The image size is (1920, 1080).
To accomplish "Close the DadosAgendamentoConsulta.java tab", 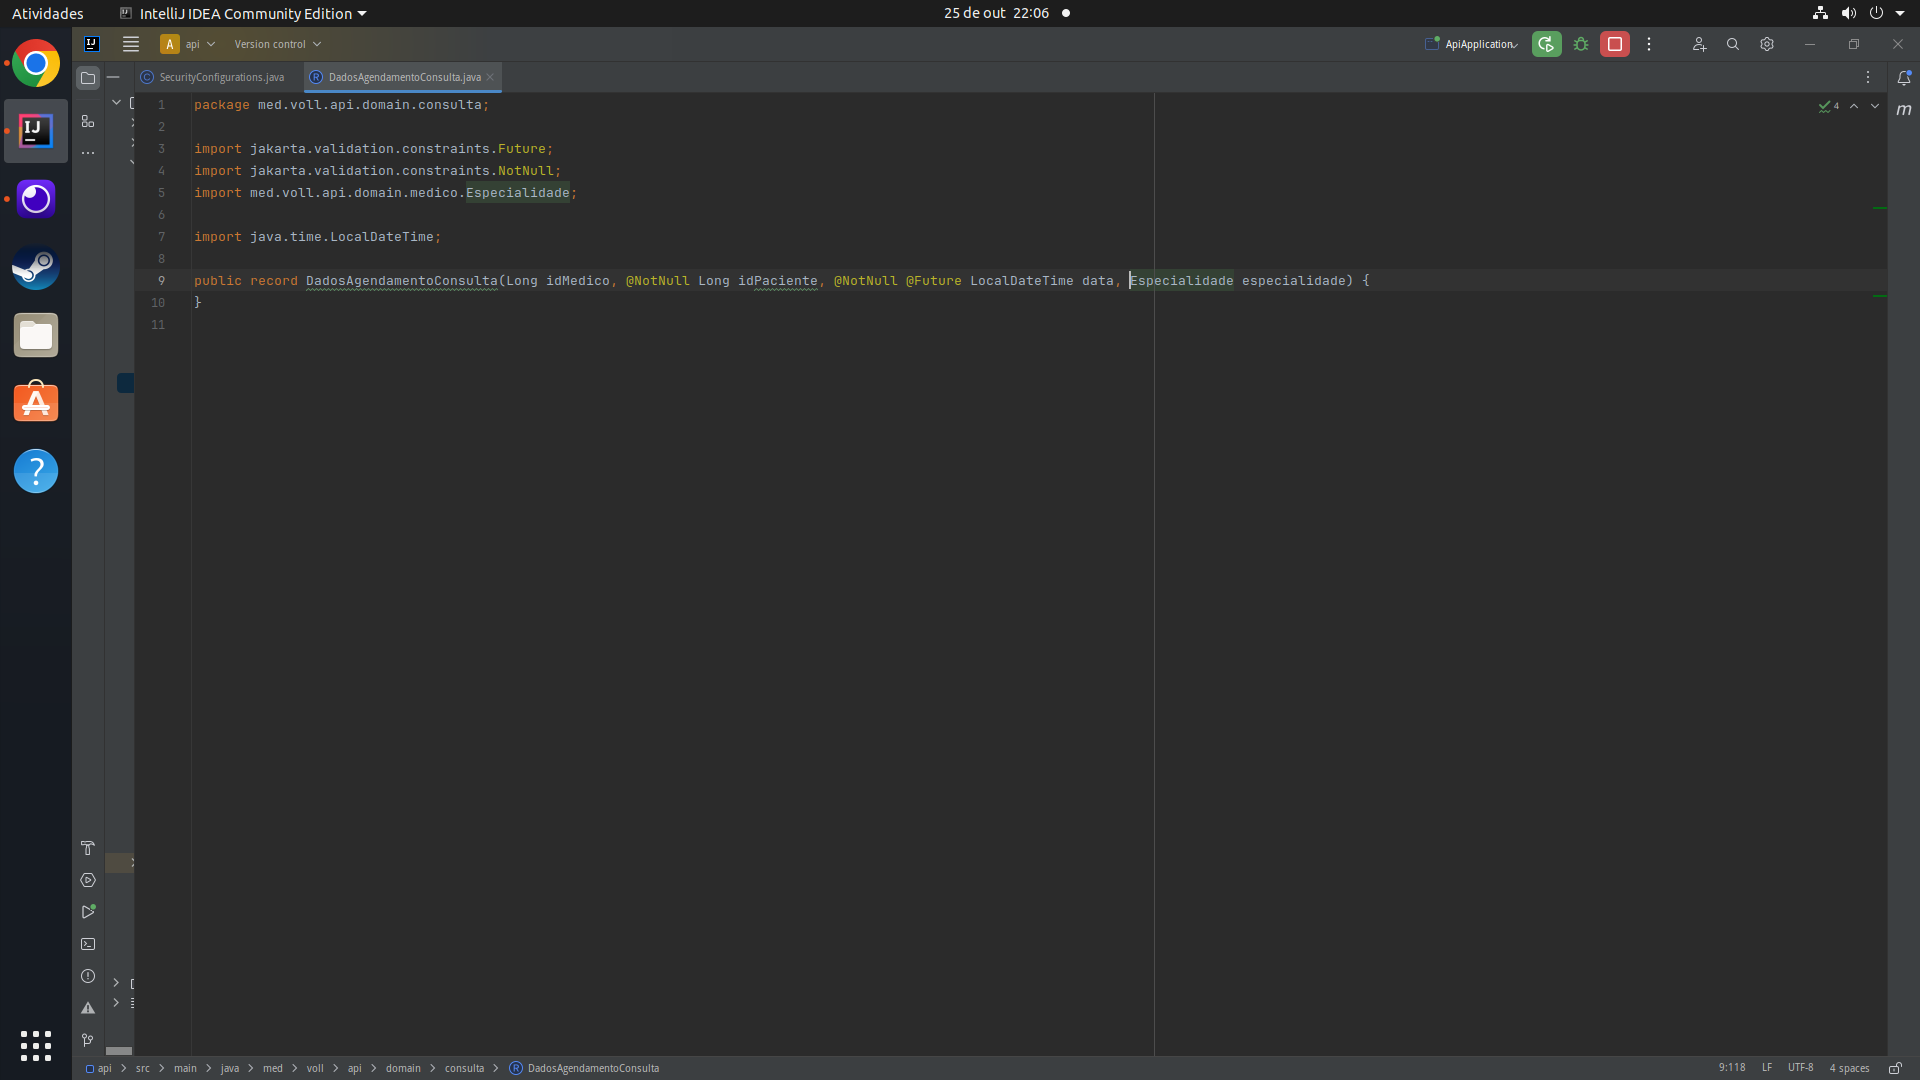I will pos(490,77).
